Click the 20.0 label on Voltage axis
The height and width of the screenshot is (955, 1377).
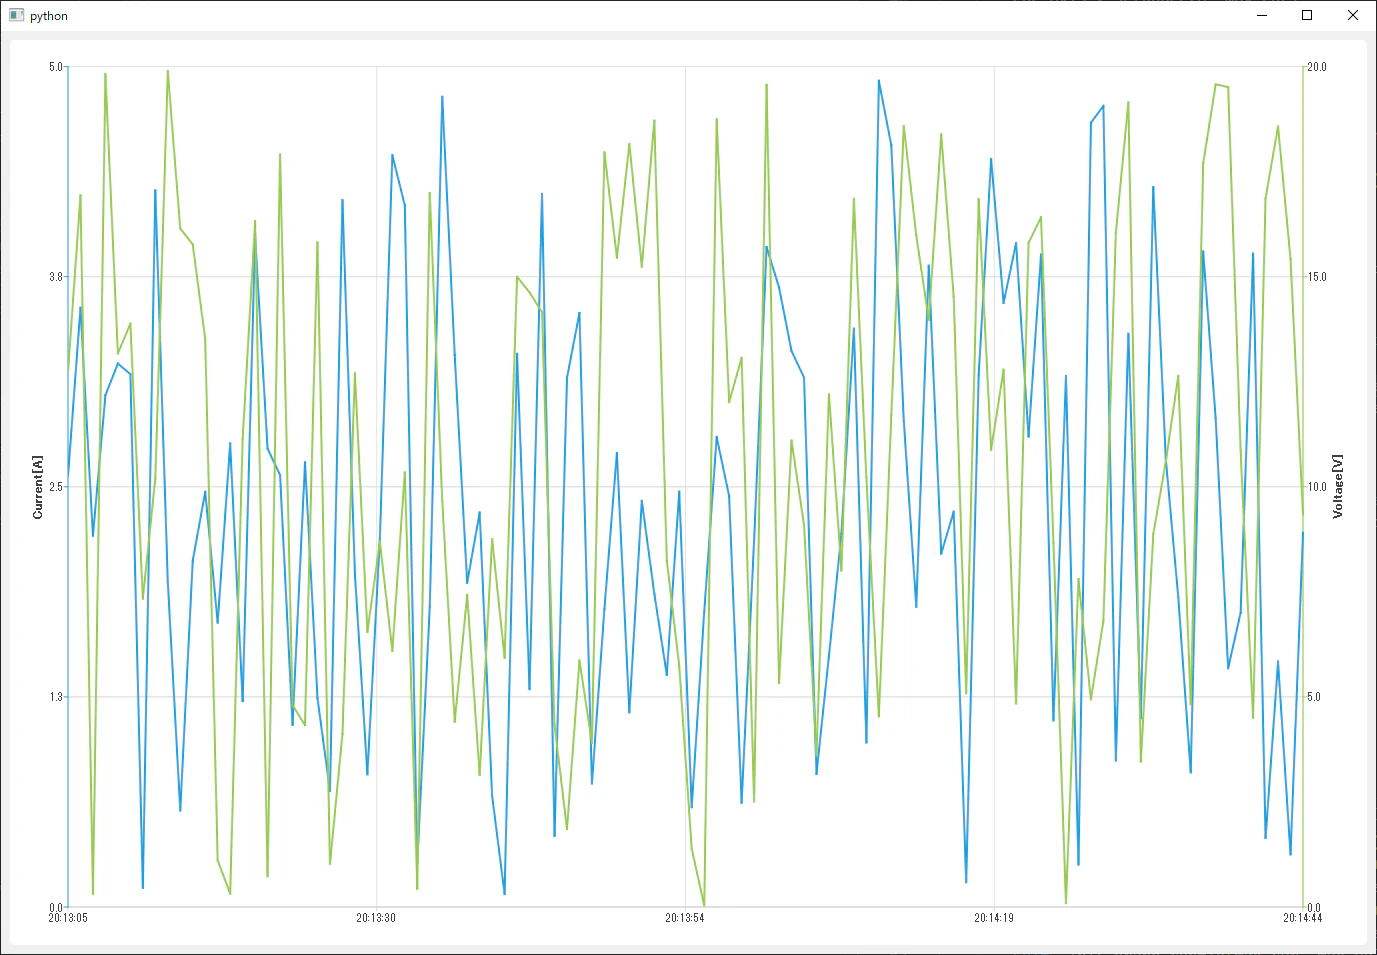point(1317,67)
